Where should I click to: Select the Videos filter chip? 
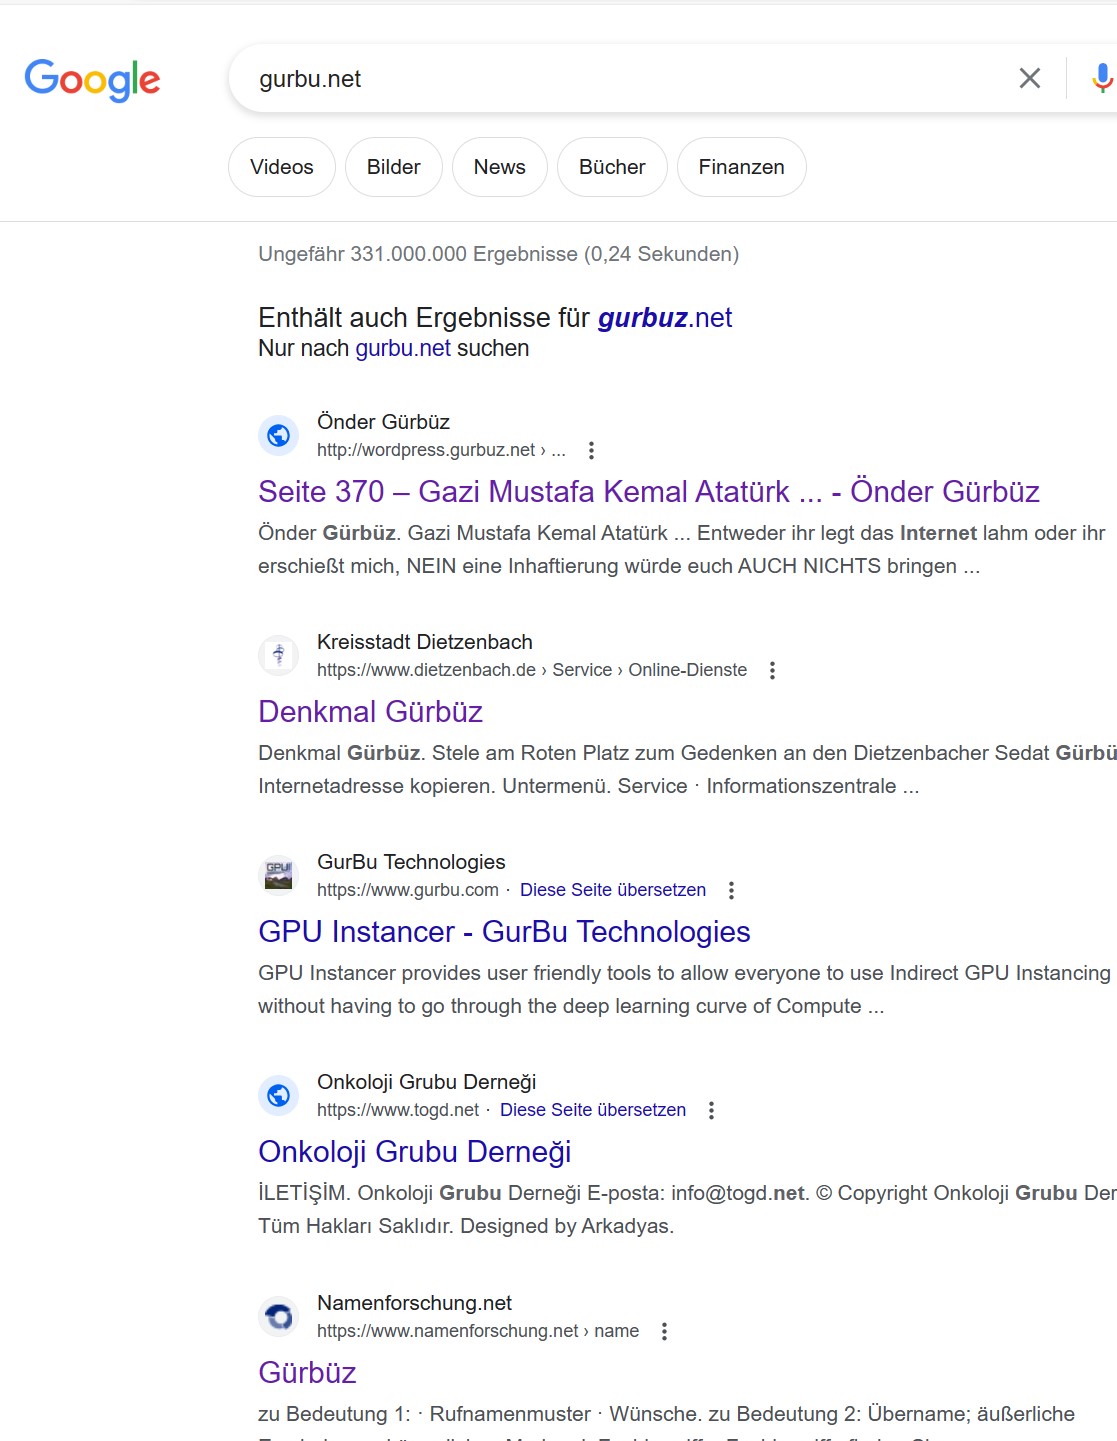point(282,167)
